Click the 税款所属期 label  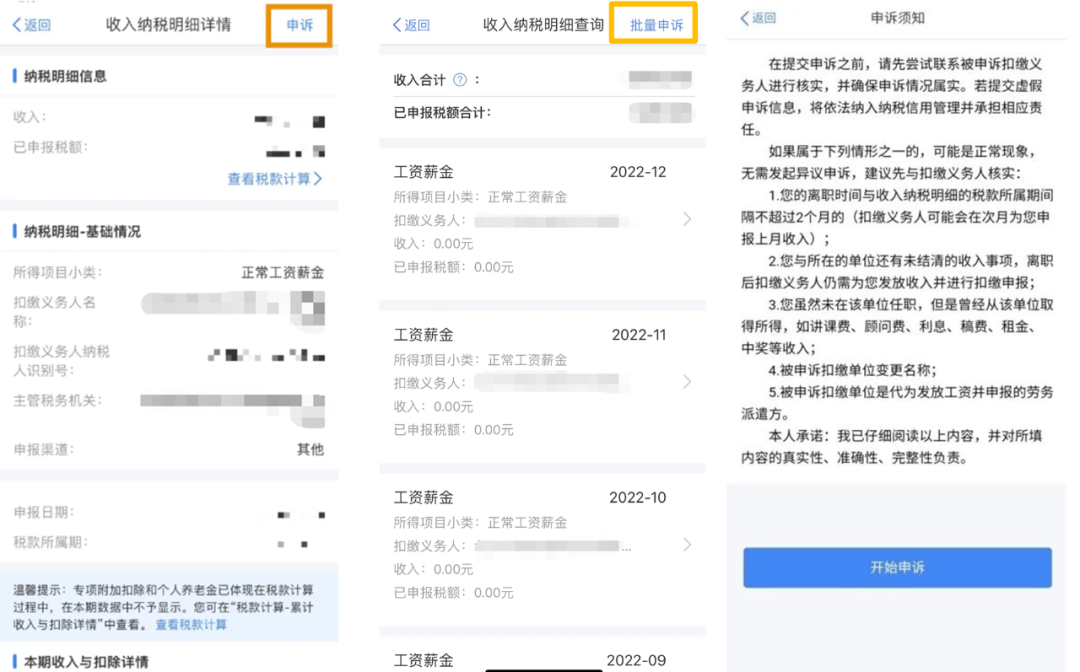tap(50, 543)
